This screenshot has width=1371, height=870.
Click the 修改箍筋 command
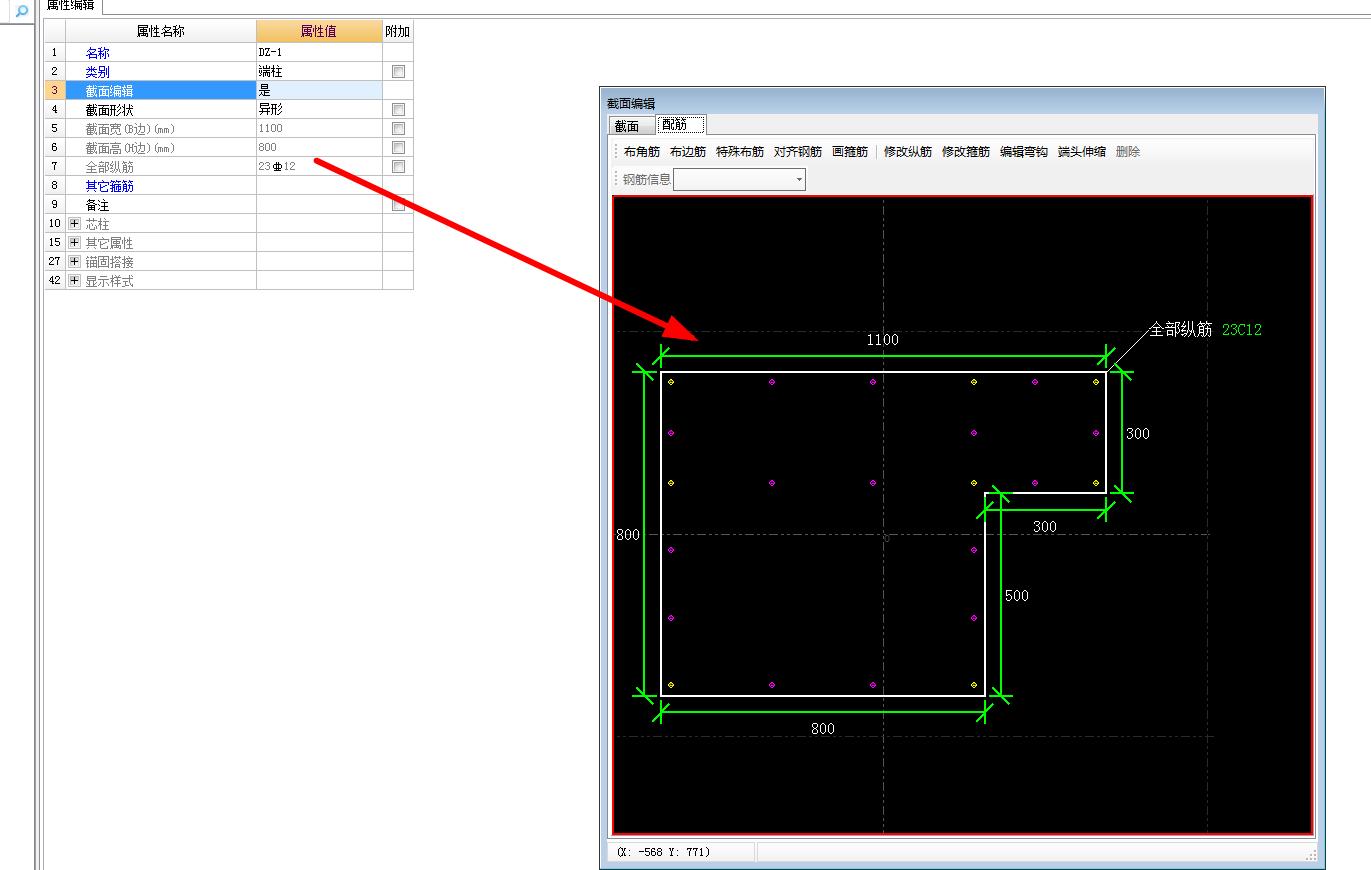pos(966,152)
